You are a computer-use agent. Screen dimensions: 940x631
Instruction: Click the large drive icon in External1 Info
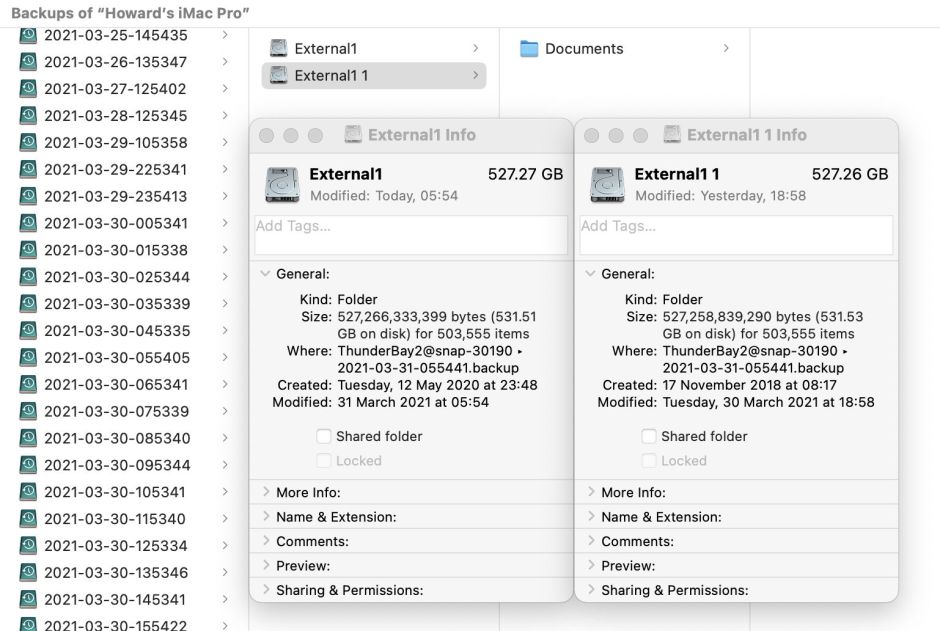coord(282,184)
